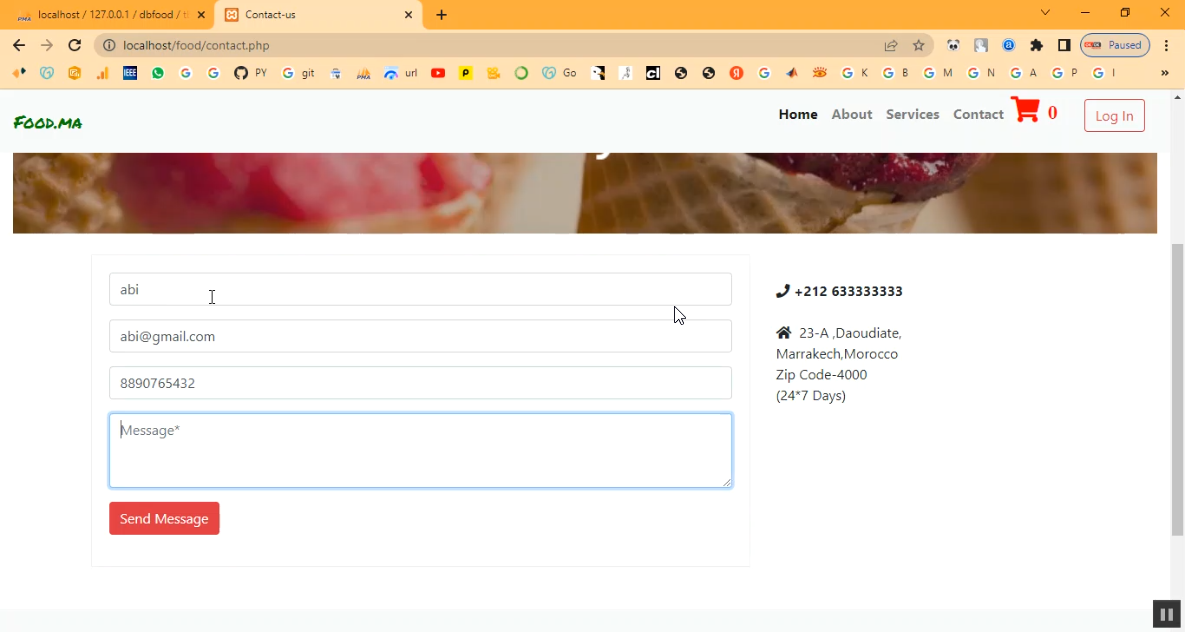This screenshot has width=1185, height=632.
Task: Open Chrome three-dot menu
Action: click(1166, 45)
